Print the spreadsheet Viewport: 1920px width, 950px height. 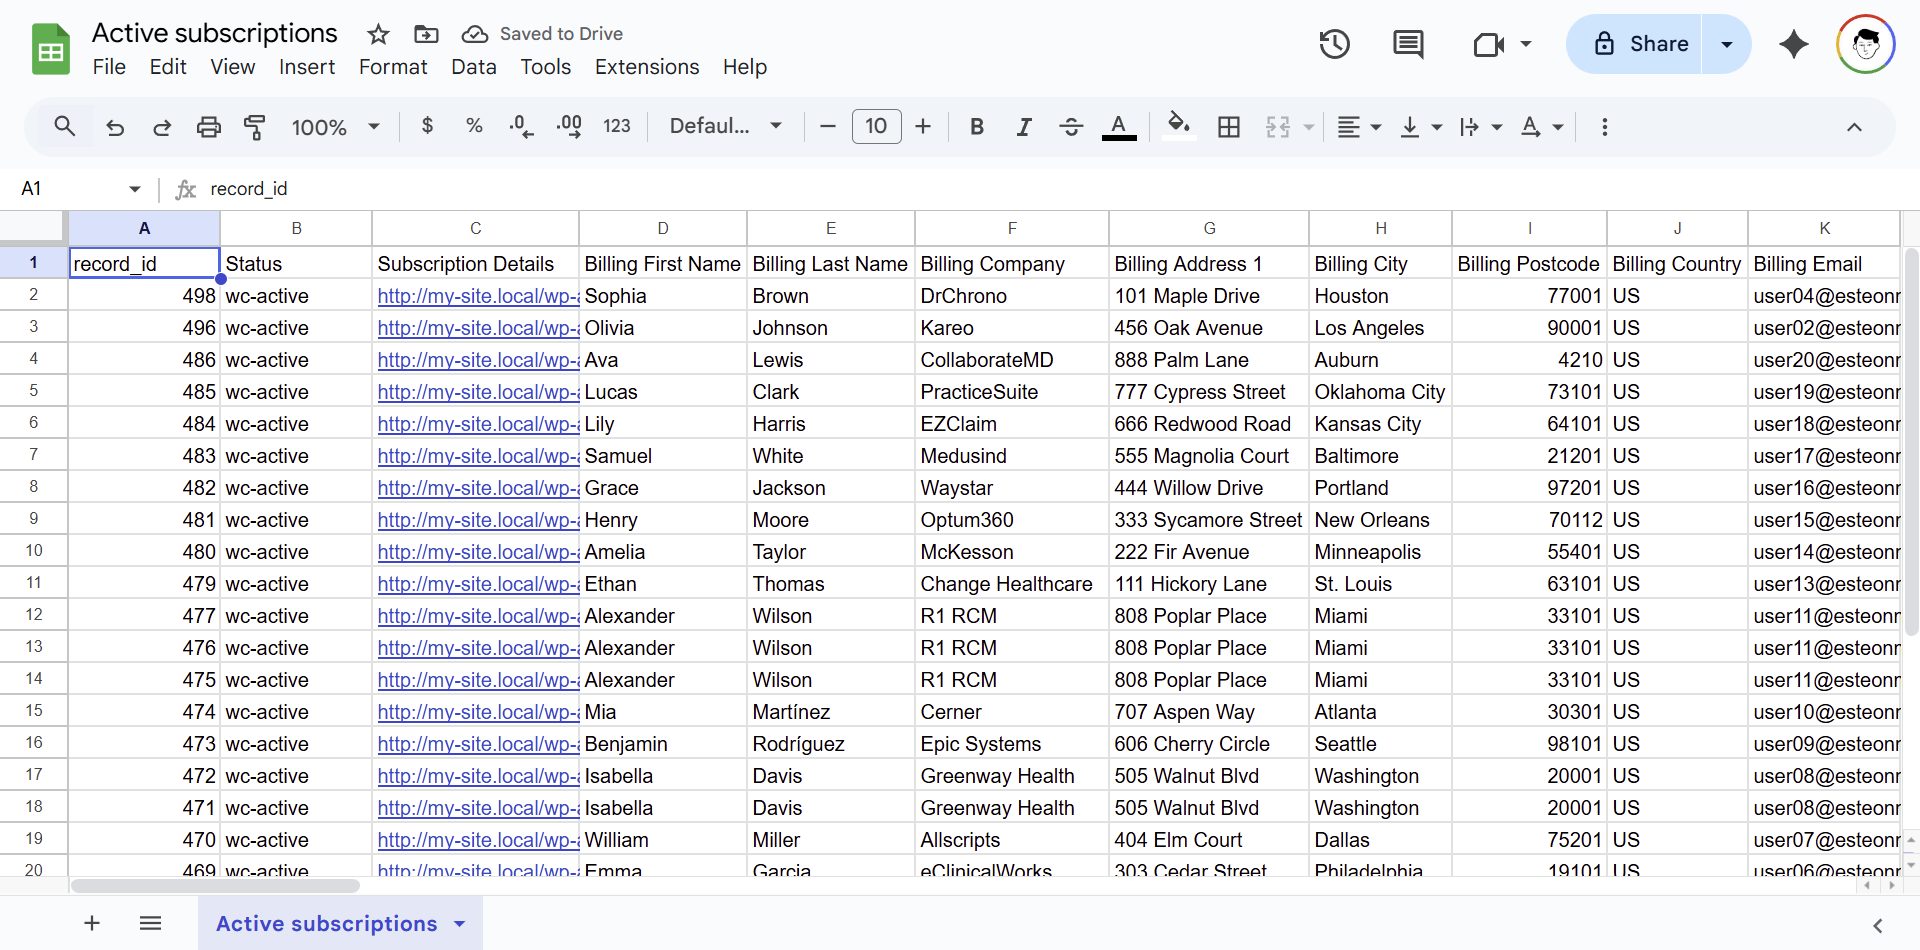point(208,127)
